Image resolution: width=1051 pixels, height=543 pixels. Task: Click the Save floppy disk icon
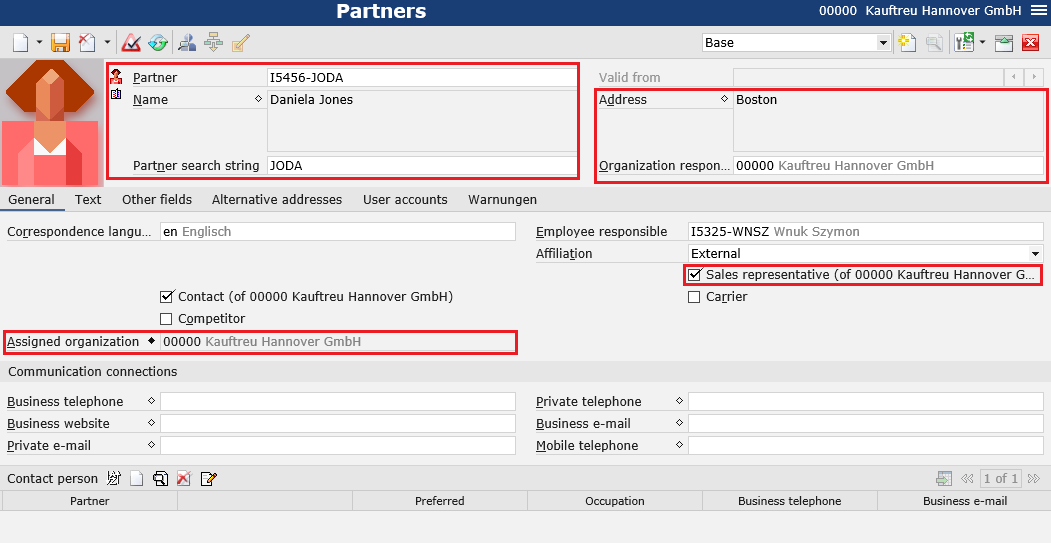pos(60,43)
